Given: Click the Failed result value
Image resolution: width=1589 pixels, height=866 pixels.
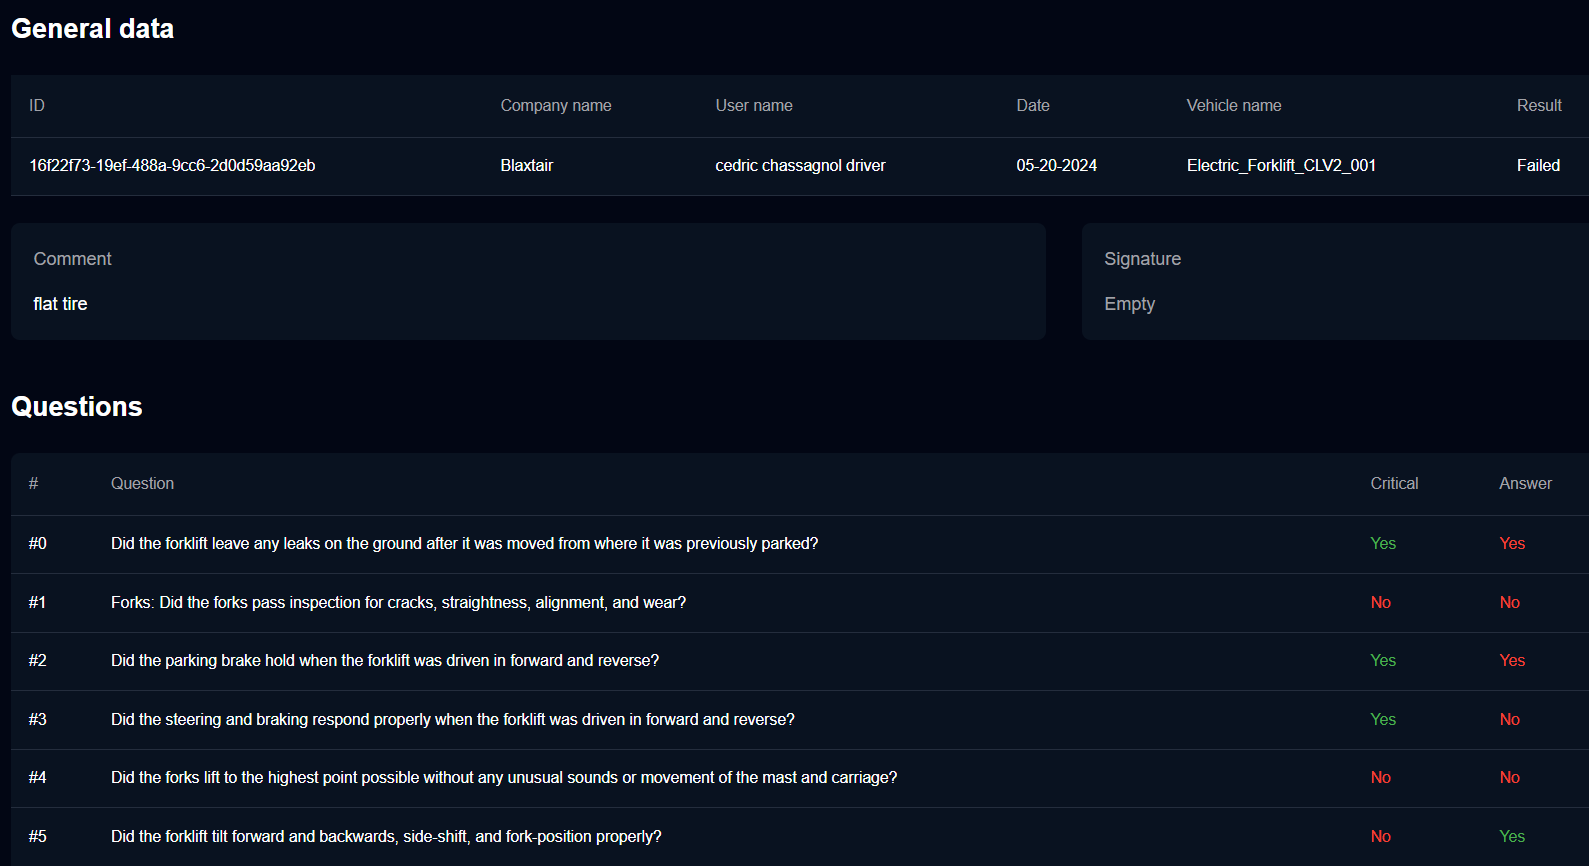Looking at the screenshot, I should [1537, 166].
